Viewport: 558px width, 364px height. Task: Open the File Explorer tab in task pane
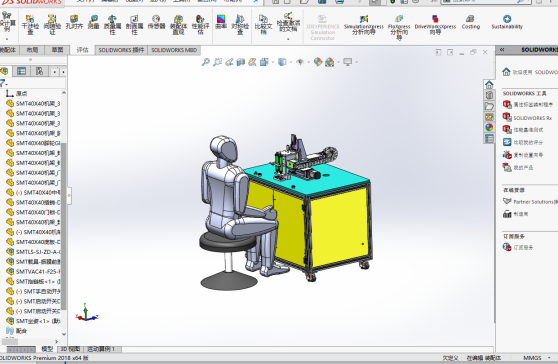[x=489, y=106]
